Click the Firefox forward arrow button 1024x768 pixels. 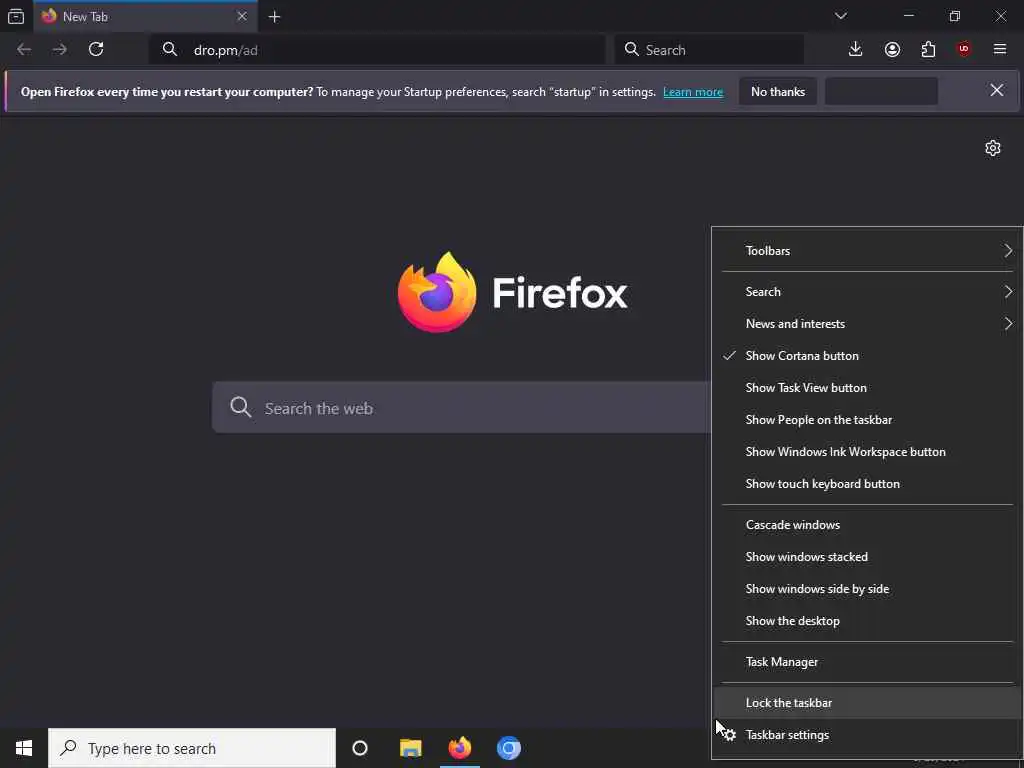59,50
